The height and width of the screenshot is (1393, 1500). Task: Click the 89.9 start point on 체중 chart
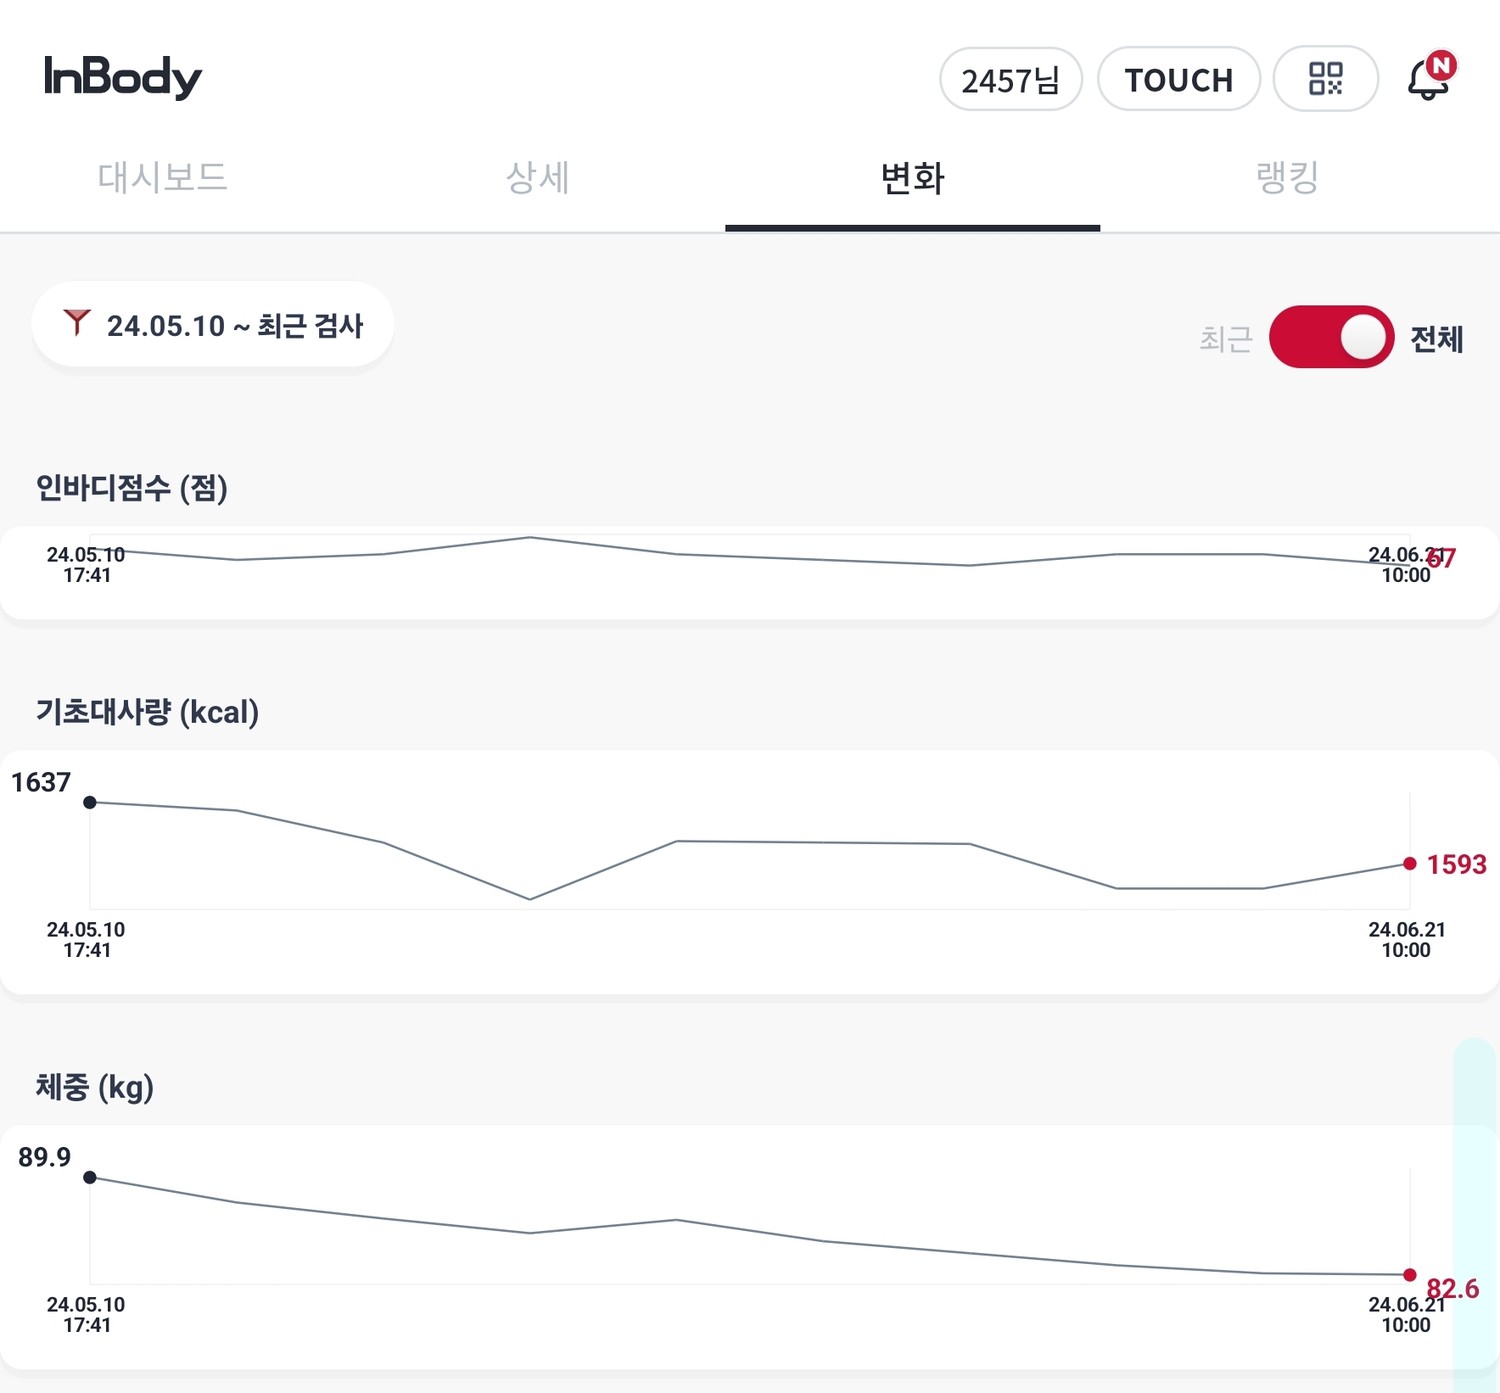pyautogui.click(x=90, y=1177)
